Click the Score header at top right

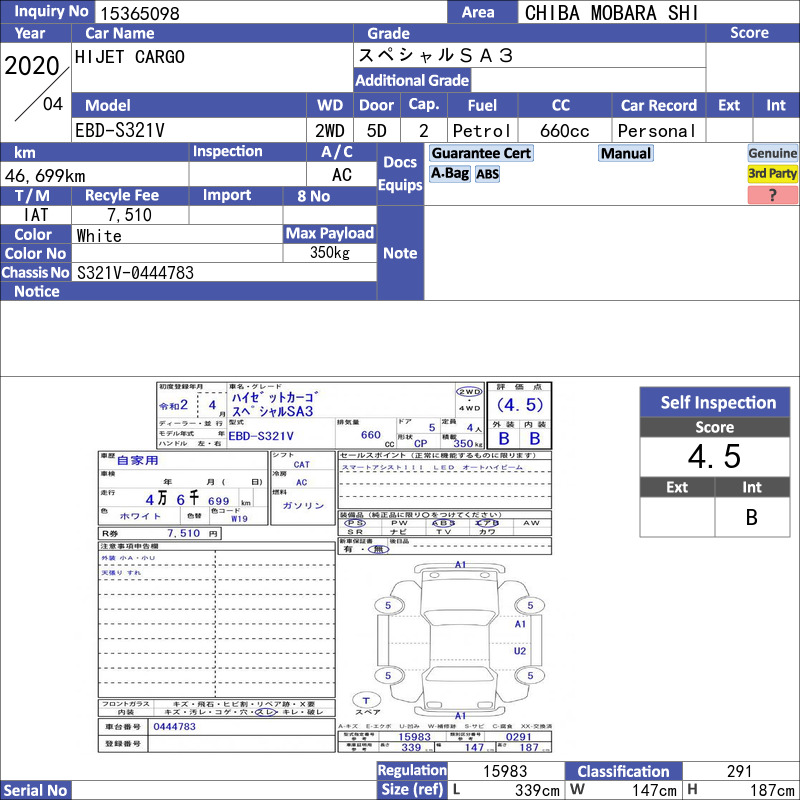coord(749,33)
